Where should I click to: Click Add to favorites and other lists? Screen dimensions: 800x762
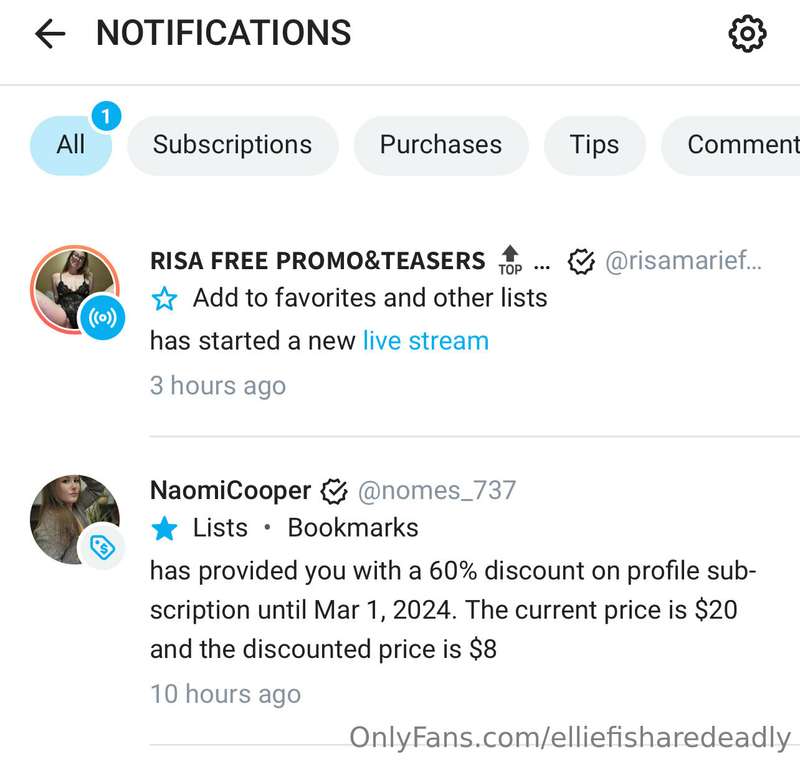(370, 298)
